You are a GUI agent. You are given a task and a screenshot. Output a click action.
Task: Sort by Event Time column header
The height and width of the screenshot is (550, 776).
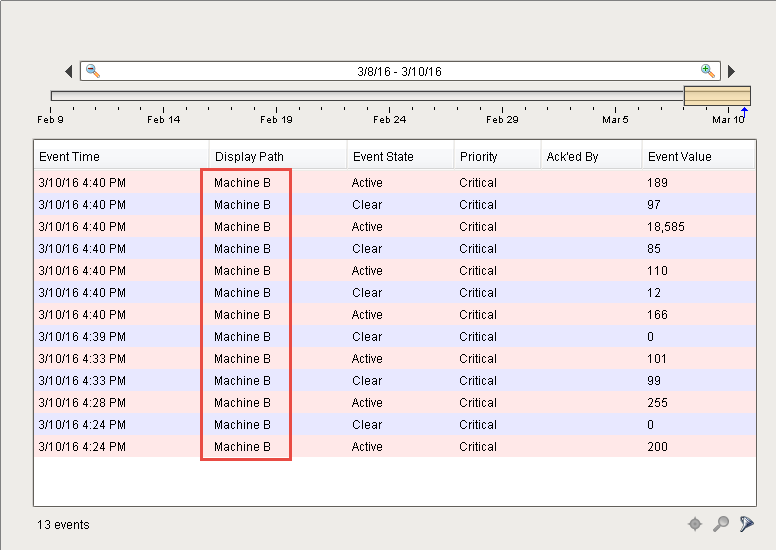click(122, 156)
